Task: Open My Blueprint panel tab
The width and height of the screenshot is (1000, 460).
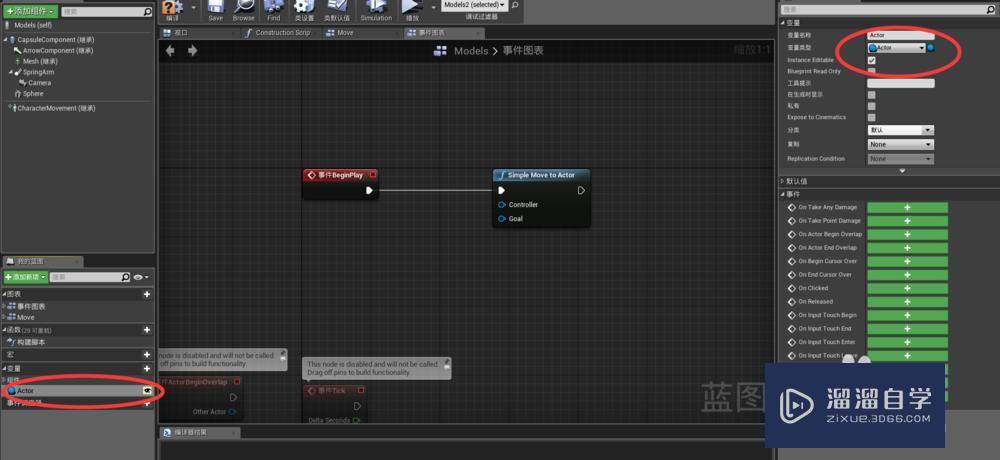Action: coord(42,262)
